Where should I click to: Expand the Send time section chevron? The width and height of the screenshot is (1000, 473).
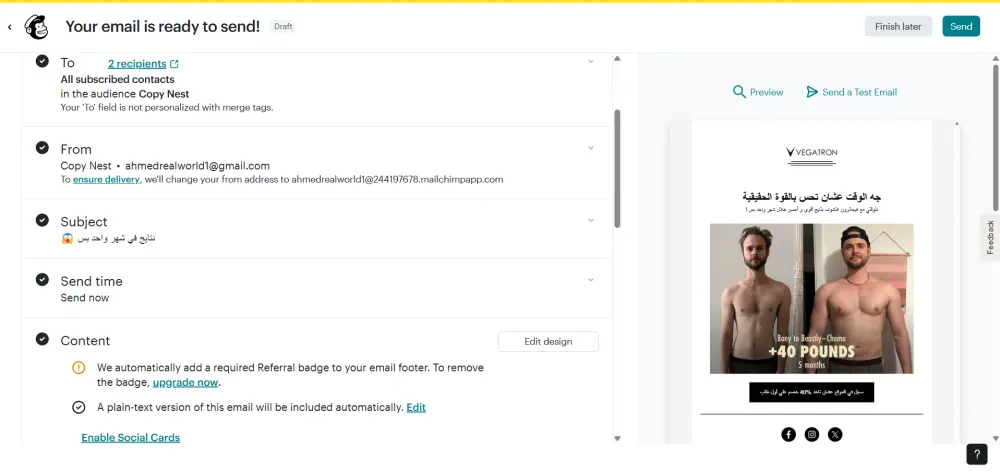tap(591, 280)
